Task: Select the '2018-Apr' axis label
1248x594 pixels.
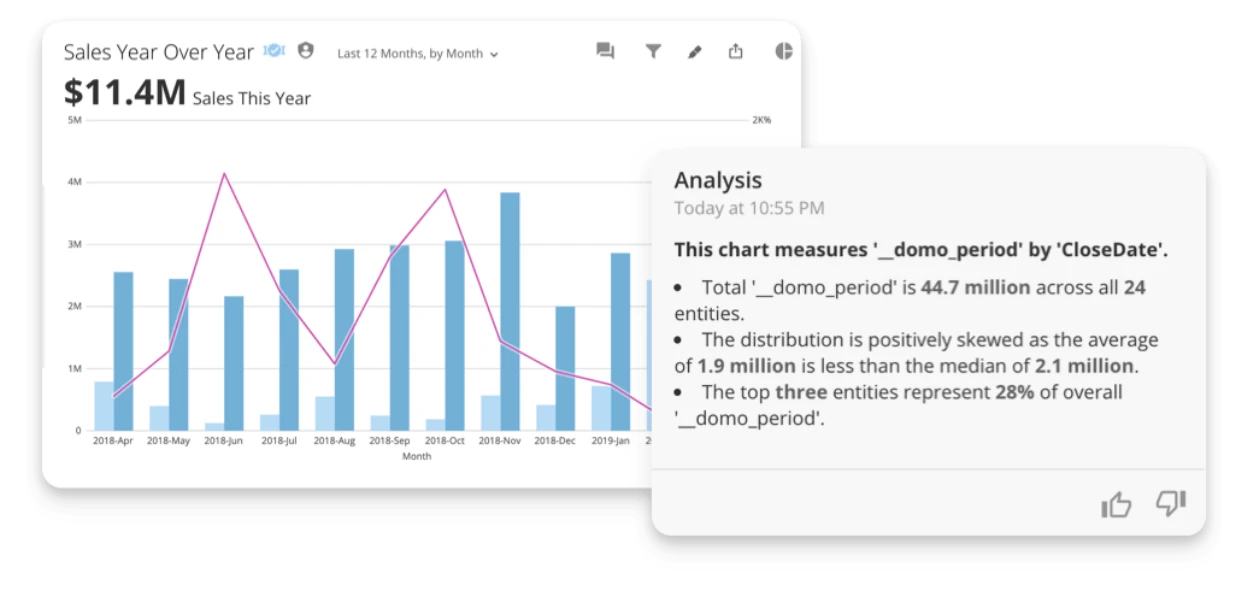Action: tap(112, 439)
